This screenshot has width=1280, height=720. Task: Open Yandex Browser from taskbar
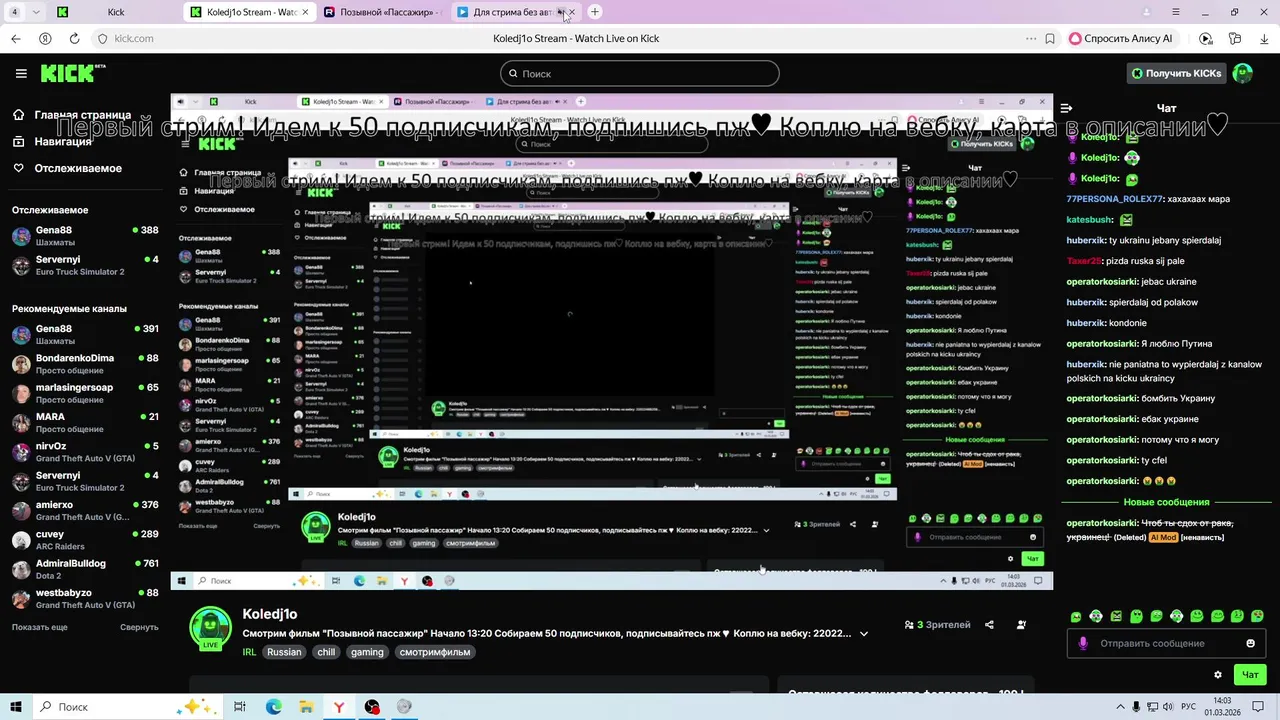[x=339, y=707]
